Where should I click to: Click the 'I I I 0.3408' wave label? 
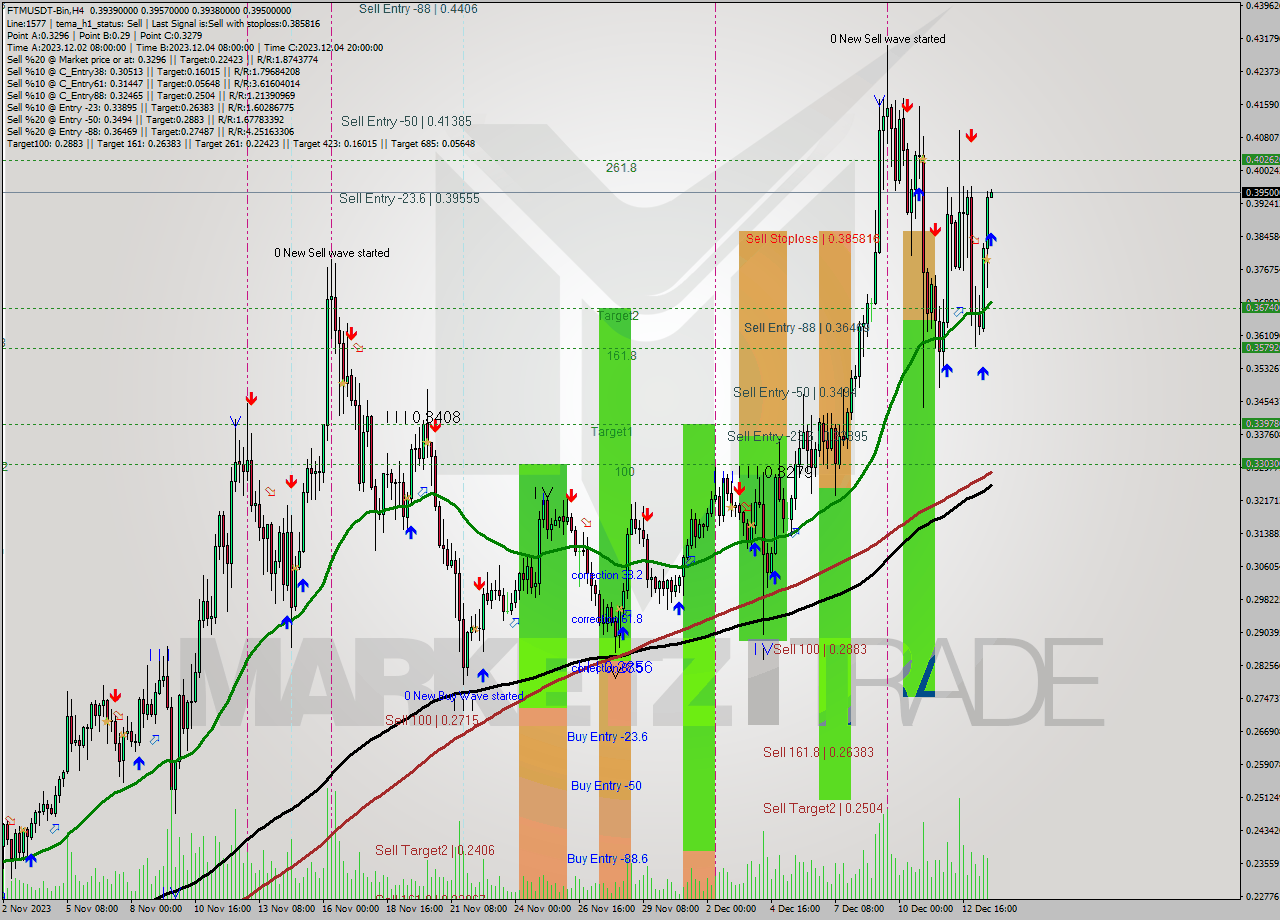423,417
